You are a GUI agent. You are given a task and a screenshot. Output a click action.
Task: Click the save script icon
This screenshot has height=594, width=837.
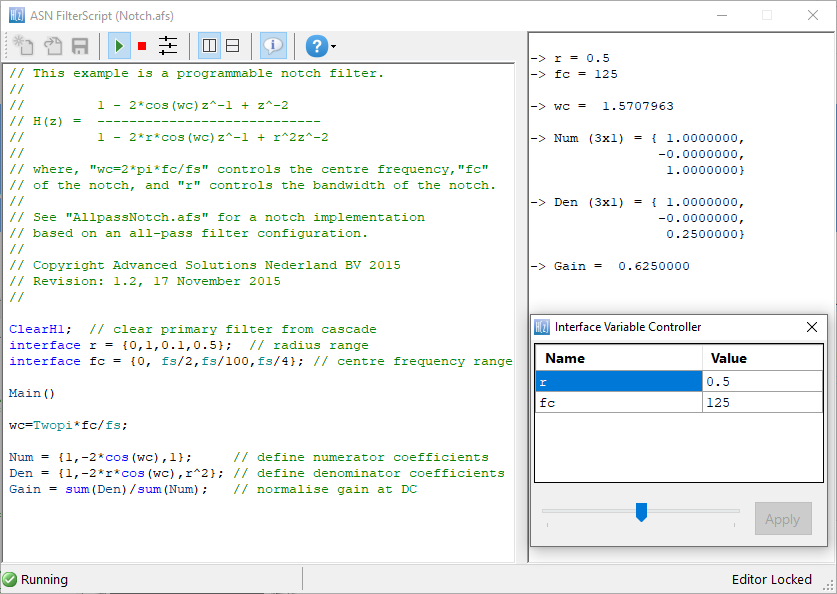click(x=80, y=45)
